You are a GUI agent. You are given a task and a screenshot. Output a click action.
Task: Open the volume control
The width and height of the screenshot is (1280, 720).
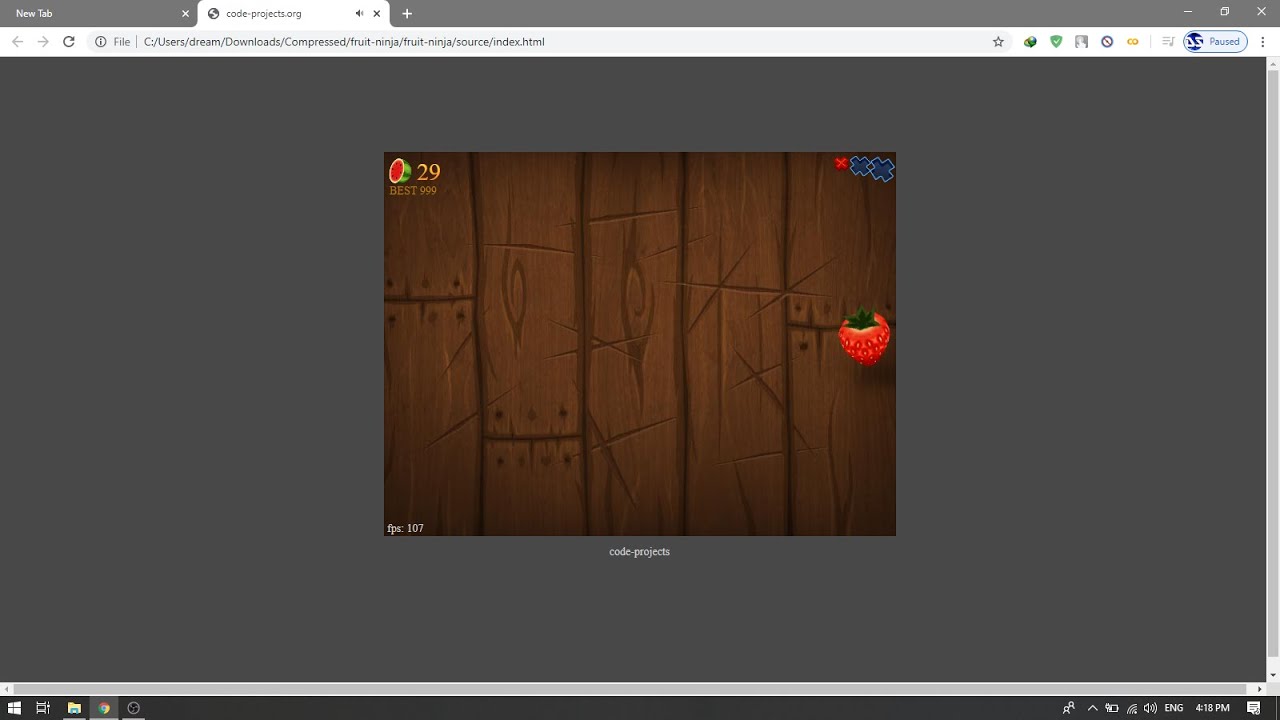1150,708
